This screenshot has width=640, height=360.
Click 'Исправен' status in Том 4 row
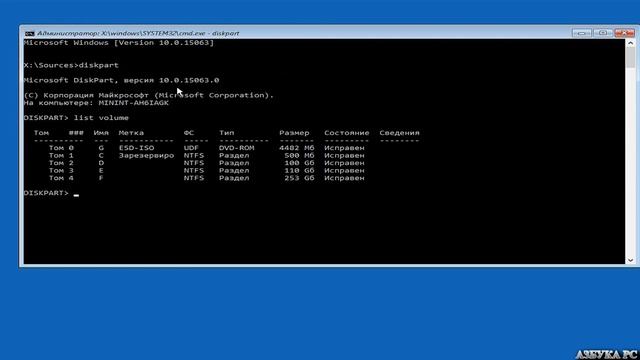tap(344, 178)
